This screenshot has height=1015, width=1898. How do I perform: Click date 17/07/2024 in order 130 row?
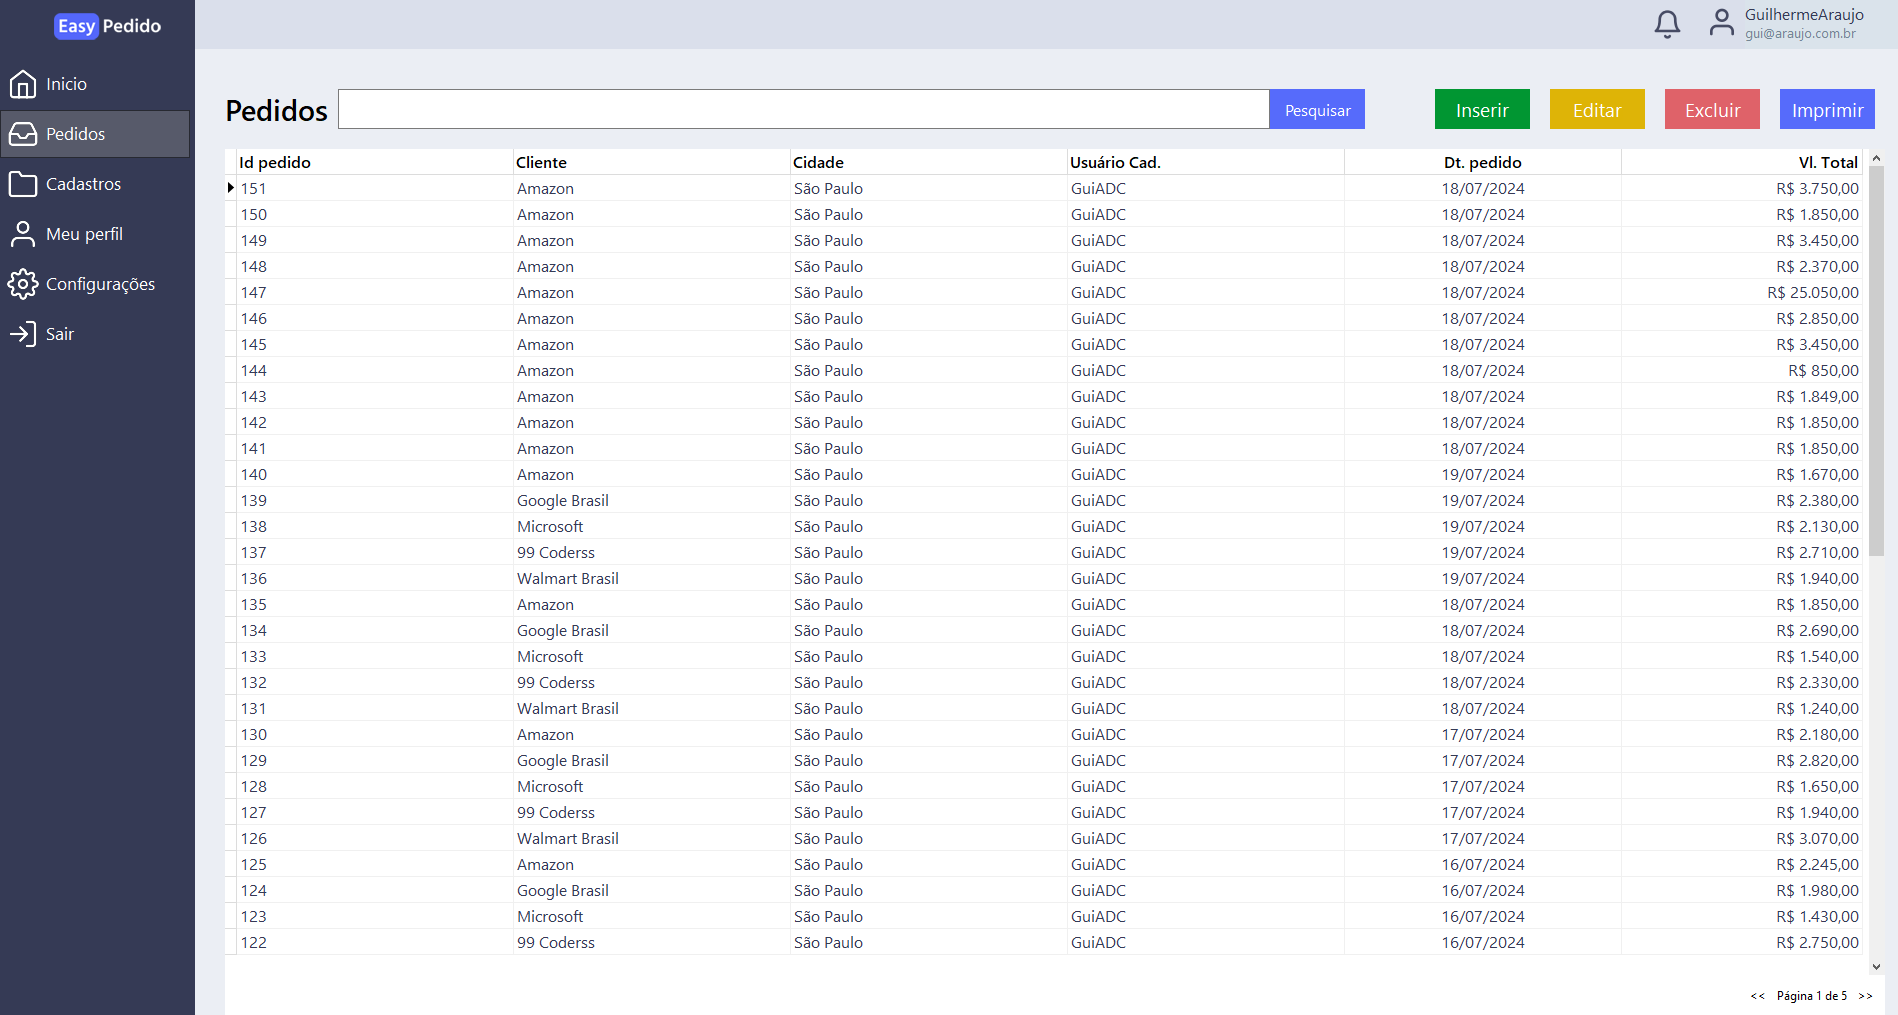coord(1483,734)
